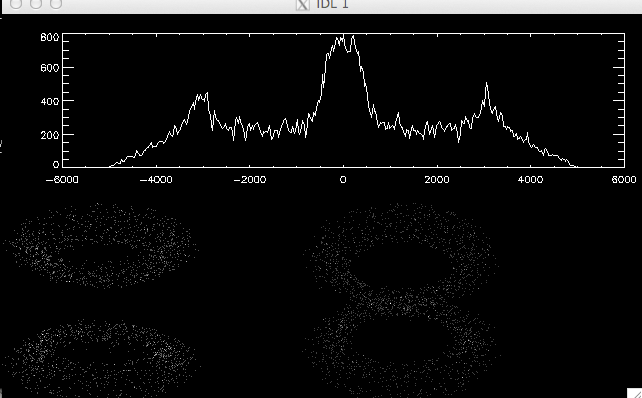Click the IDL 1 window title text
This screenshot has height=398, width=642.
pyautogui.click(x=332, y=4)
